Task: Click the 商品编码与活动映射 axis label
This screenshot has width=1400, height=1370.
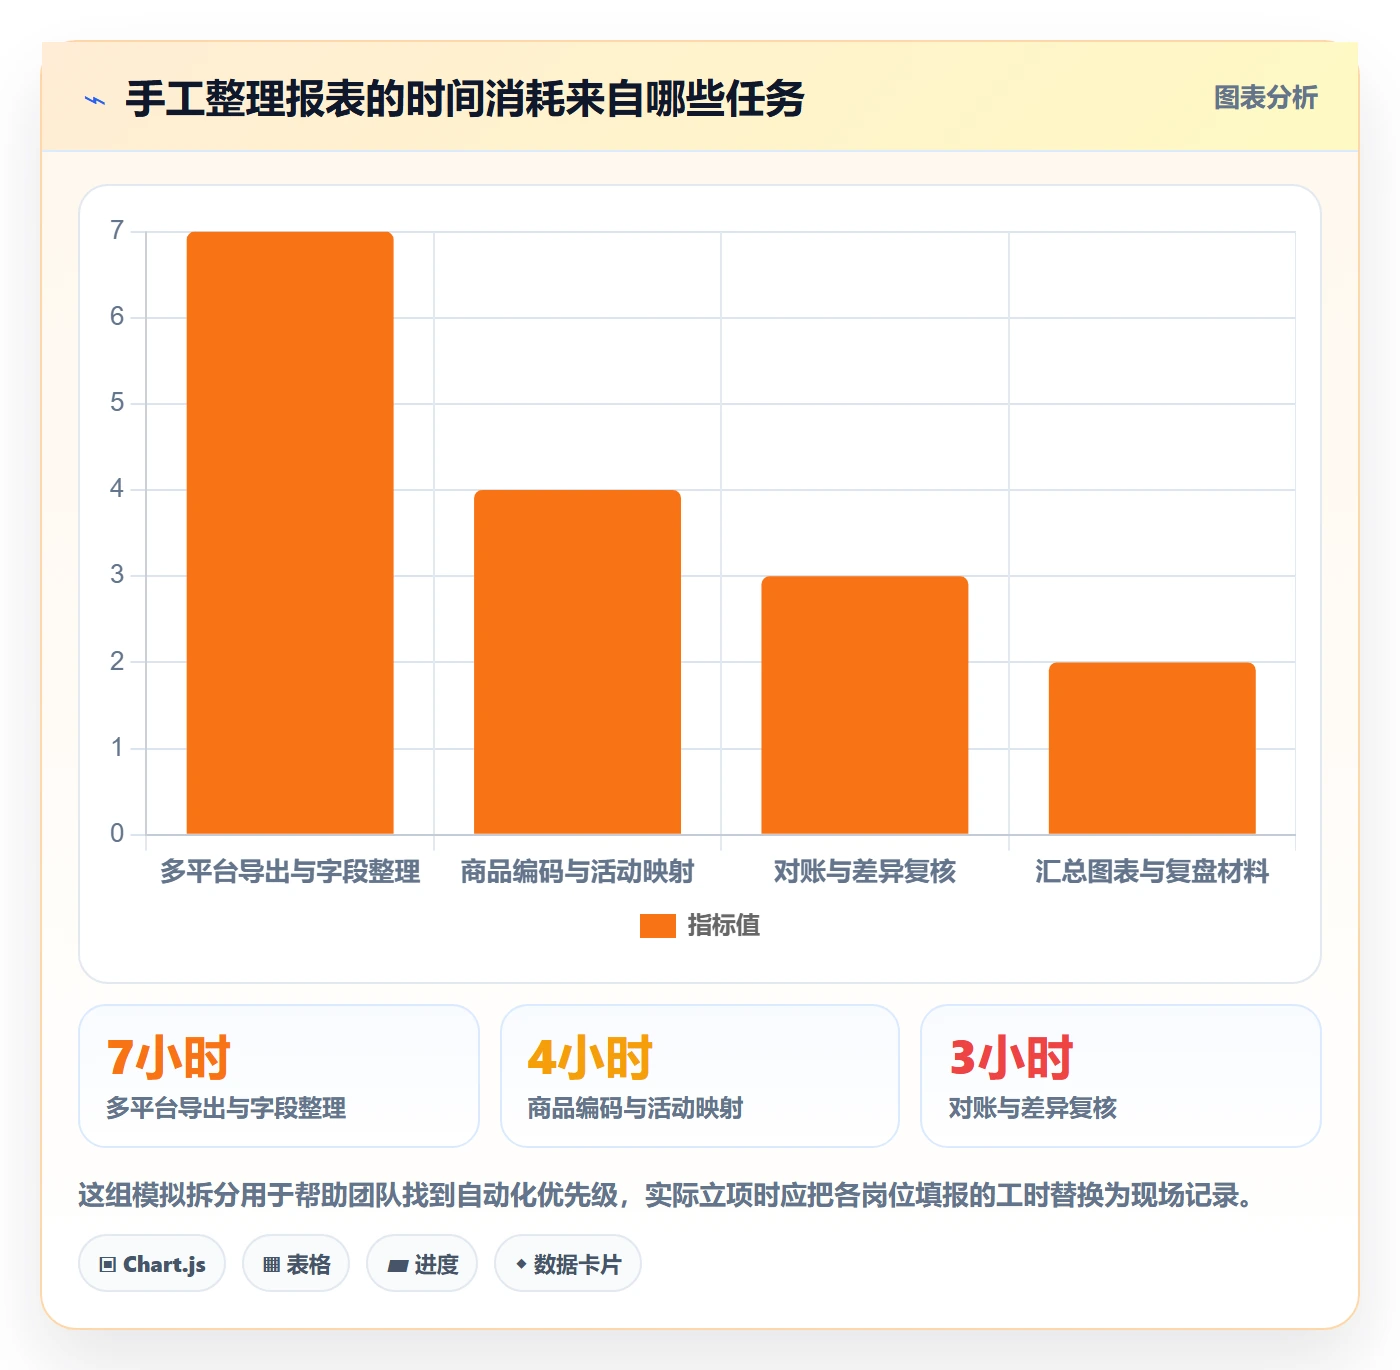Action: (577, 872)
